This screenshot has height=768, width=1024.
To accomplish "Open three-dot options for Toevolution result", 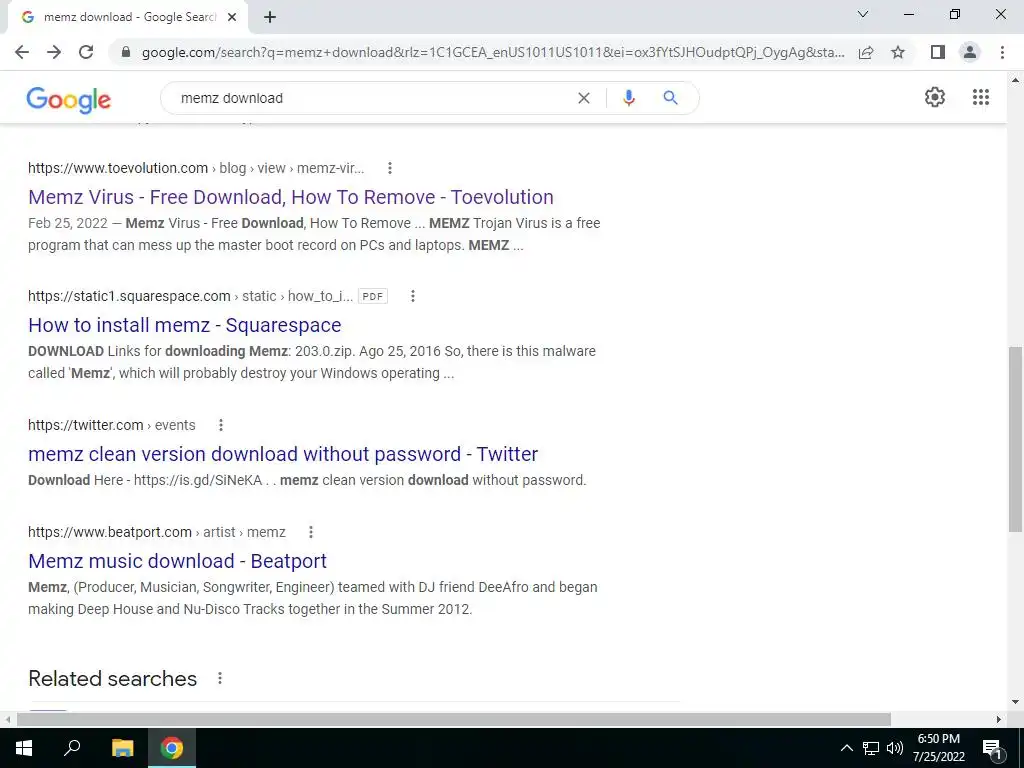I will click(x=389, y=168).
